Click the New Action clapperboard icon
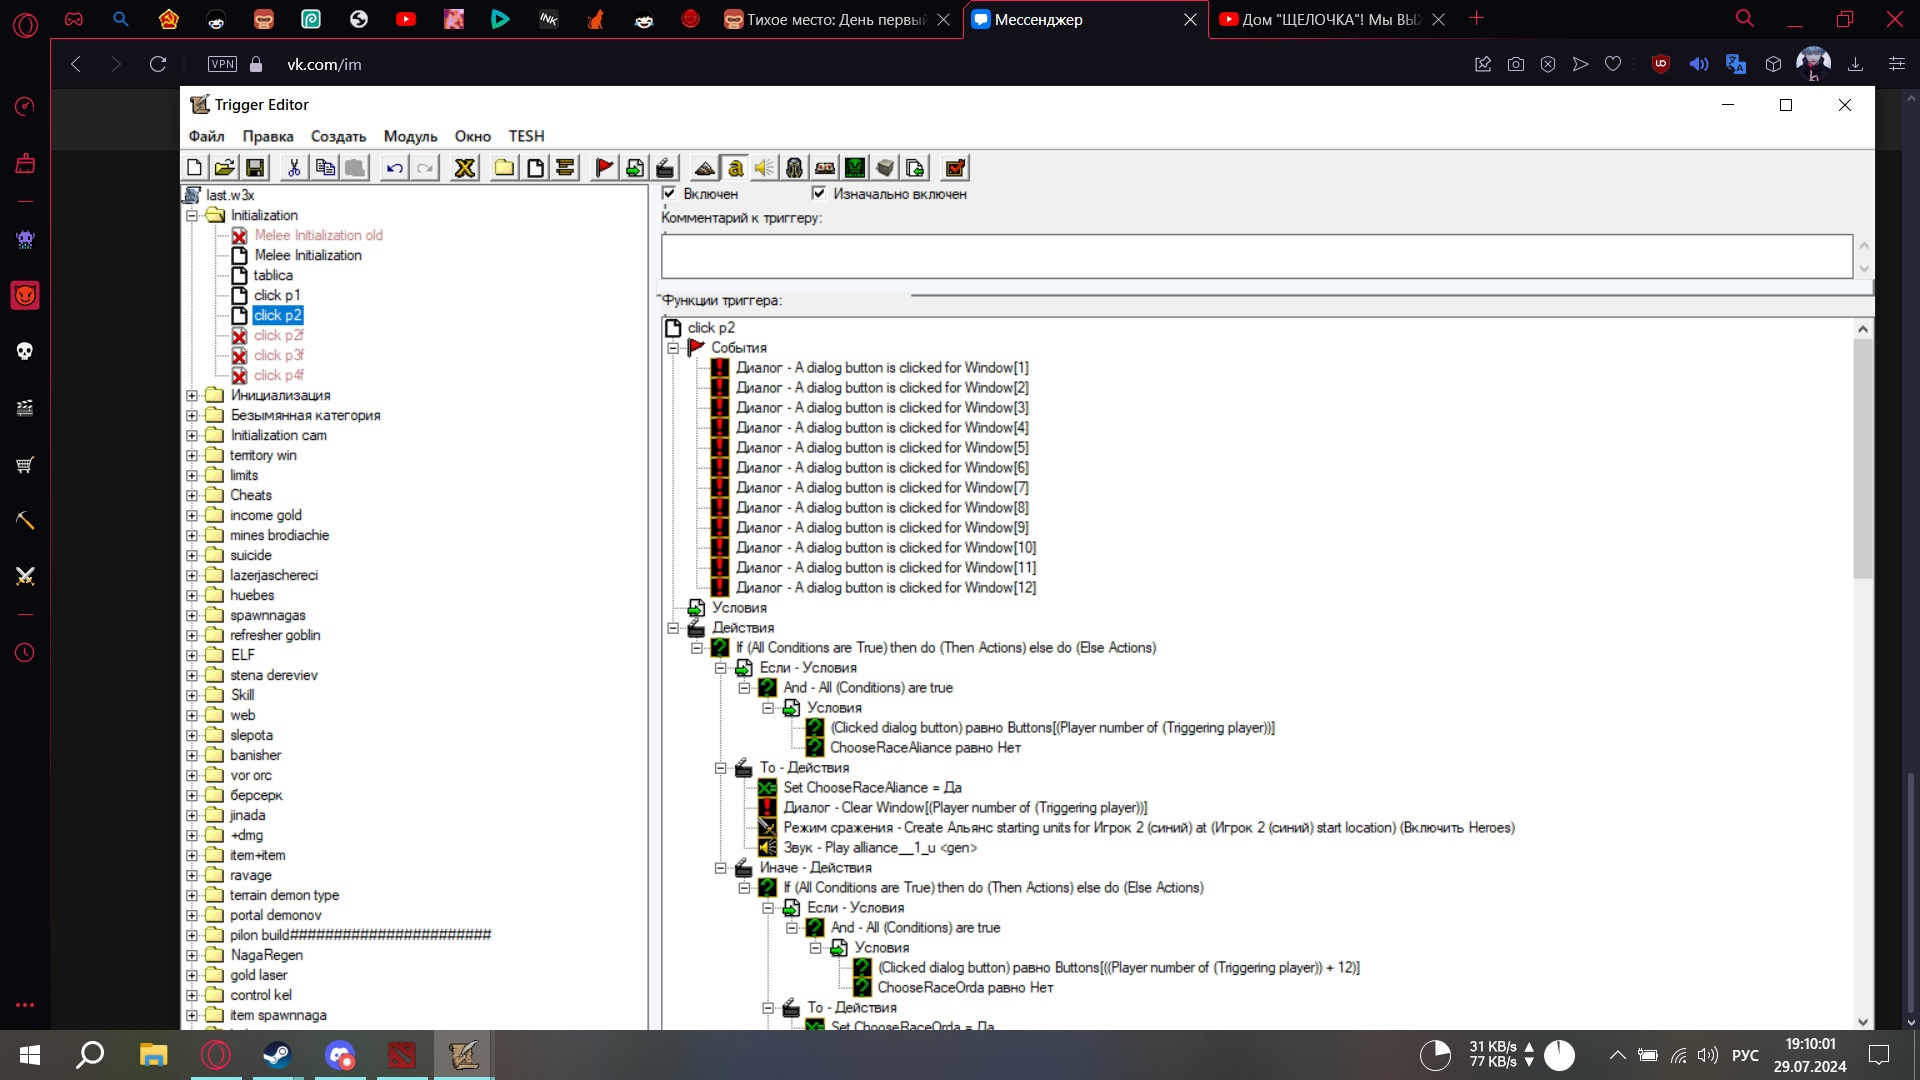 click(665, 168)
